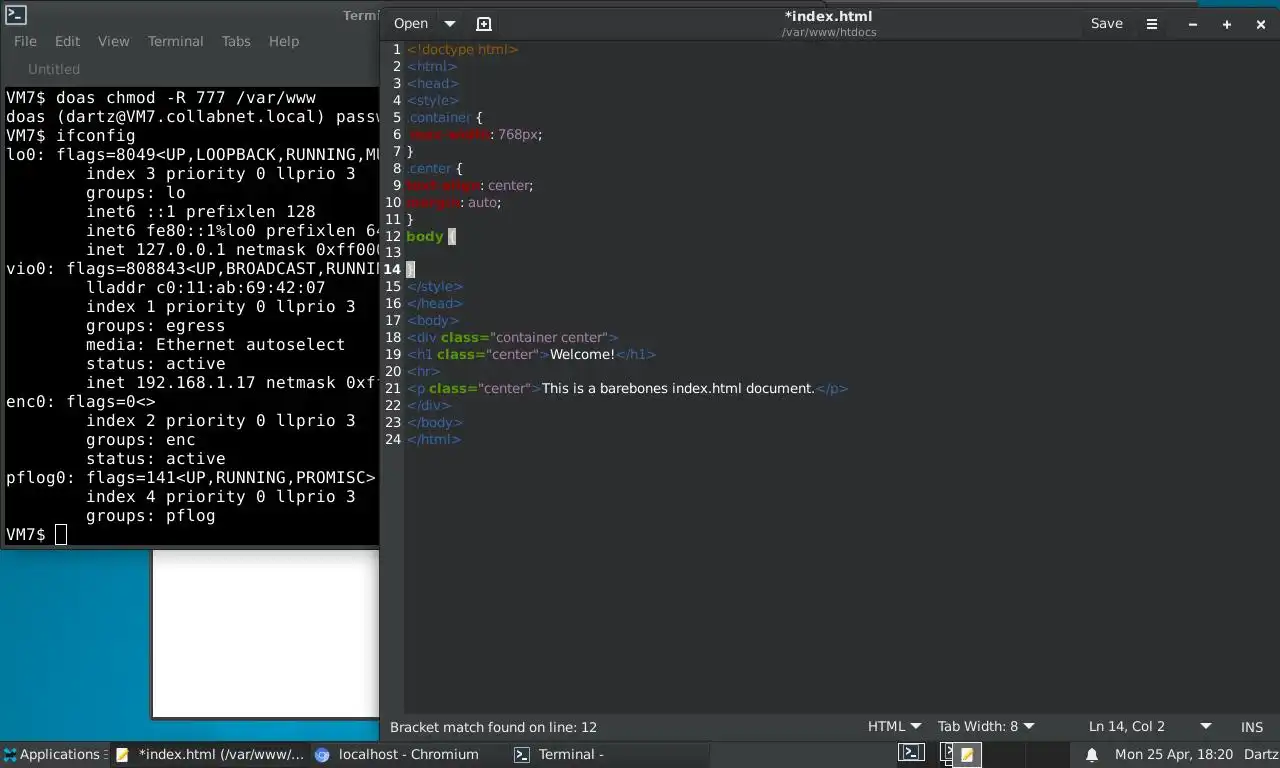Click 'groups: egress' line in Terminal
Screen dimensions: 1280x768
[156, 326]
